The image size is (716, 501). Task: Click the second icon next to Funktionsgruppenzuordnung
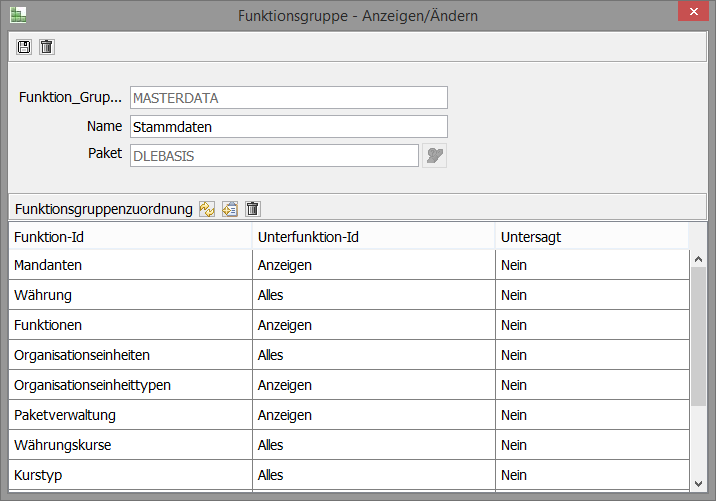pos(230,209)
